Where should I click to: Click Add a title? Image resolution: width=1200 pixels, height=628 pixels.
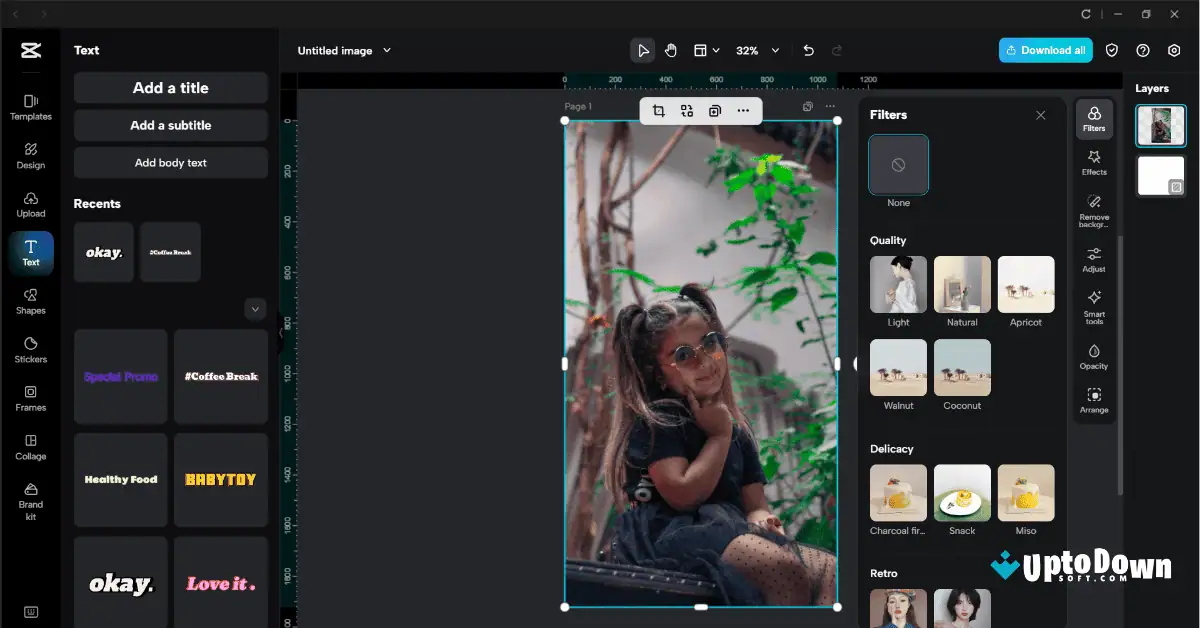[170, 88]
